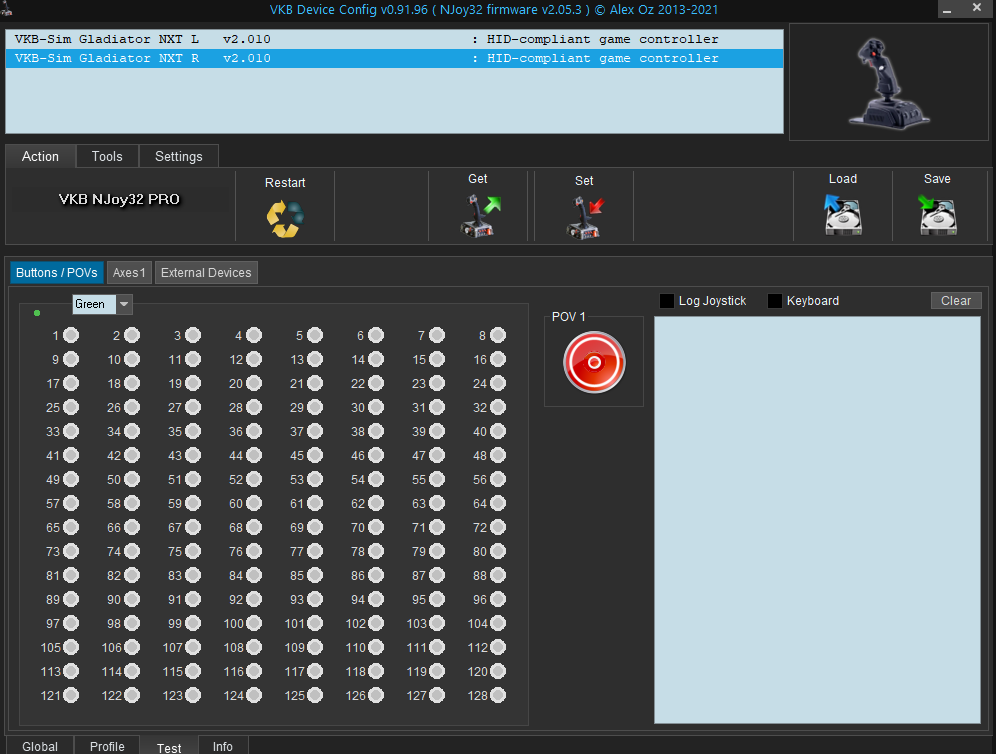Select VKB-Sim Gladiator NXT R device row
The height and width of the screenshot is (754, 1001).
(x=394, y=58)
